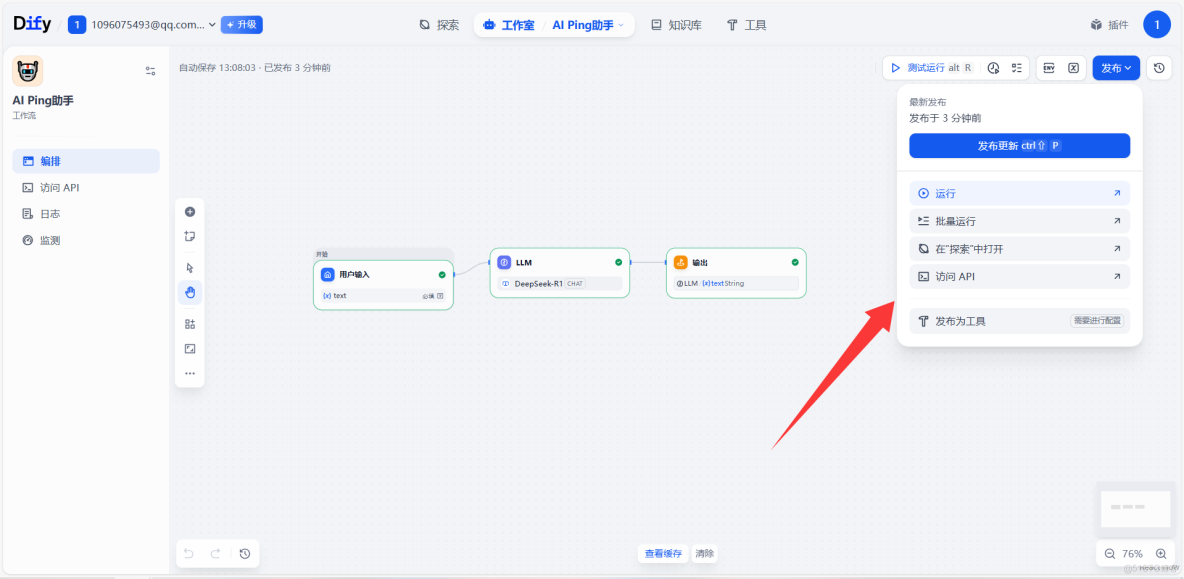Click the organize nodes layout icon
1184x579 pixels.
(190, 323)
